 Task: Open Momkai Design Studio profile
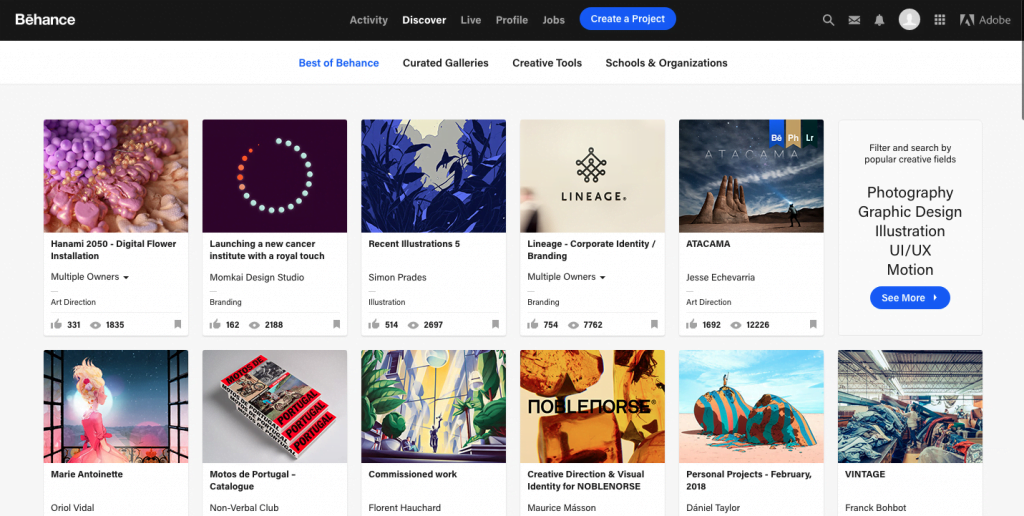257,277
